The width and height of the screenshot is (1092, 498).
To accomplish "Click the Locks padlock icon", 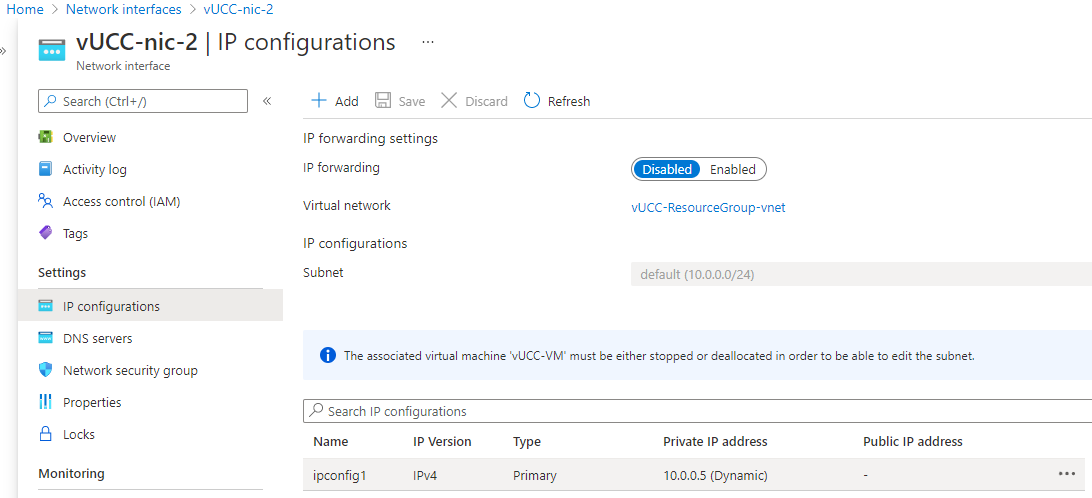I will pos(45,434).
